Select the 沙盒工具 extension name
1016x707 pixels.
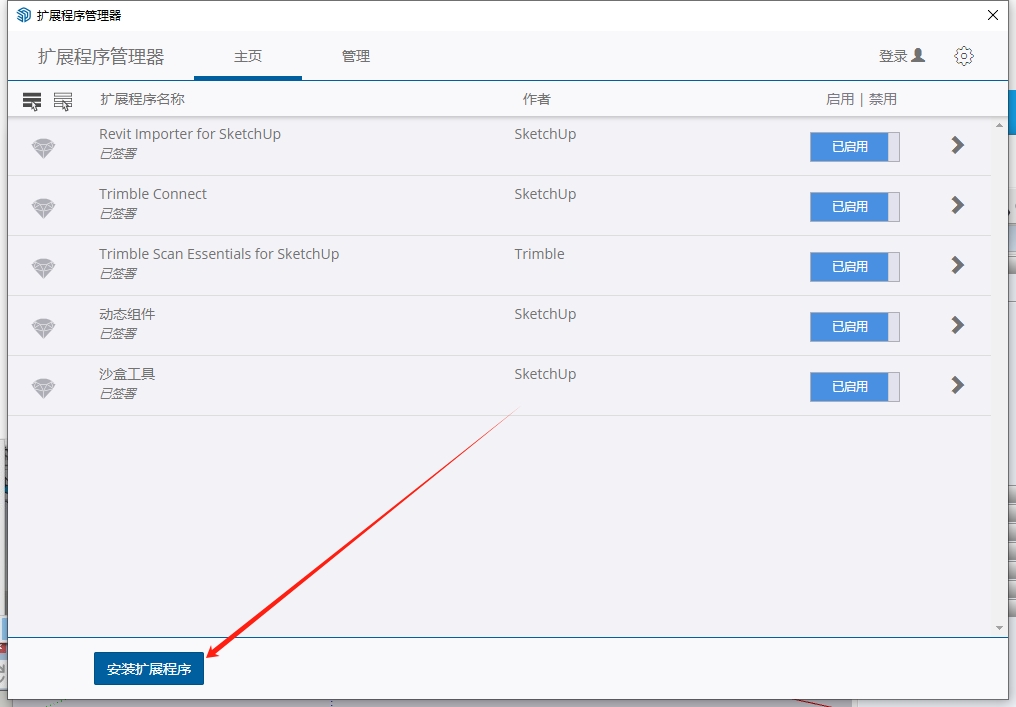(127, 374)
